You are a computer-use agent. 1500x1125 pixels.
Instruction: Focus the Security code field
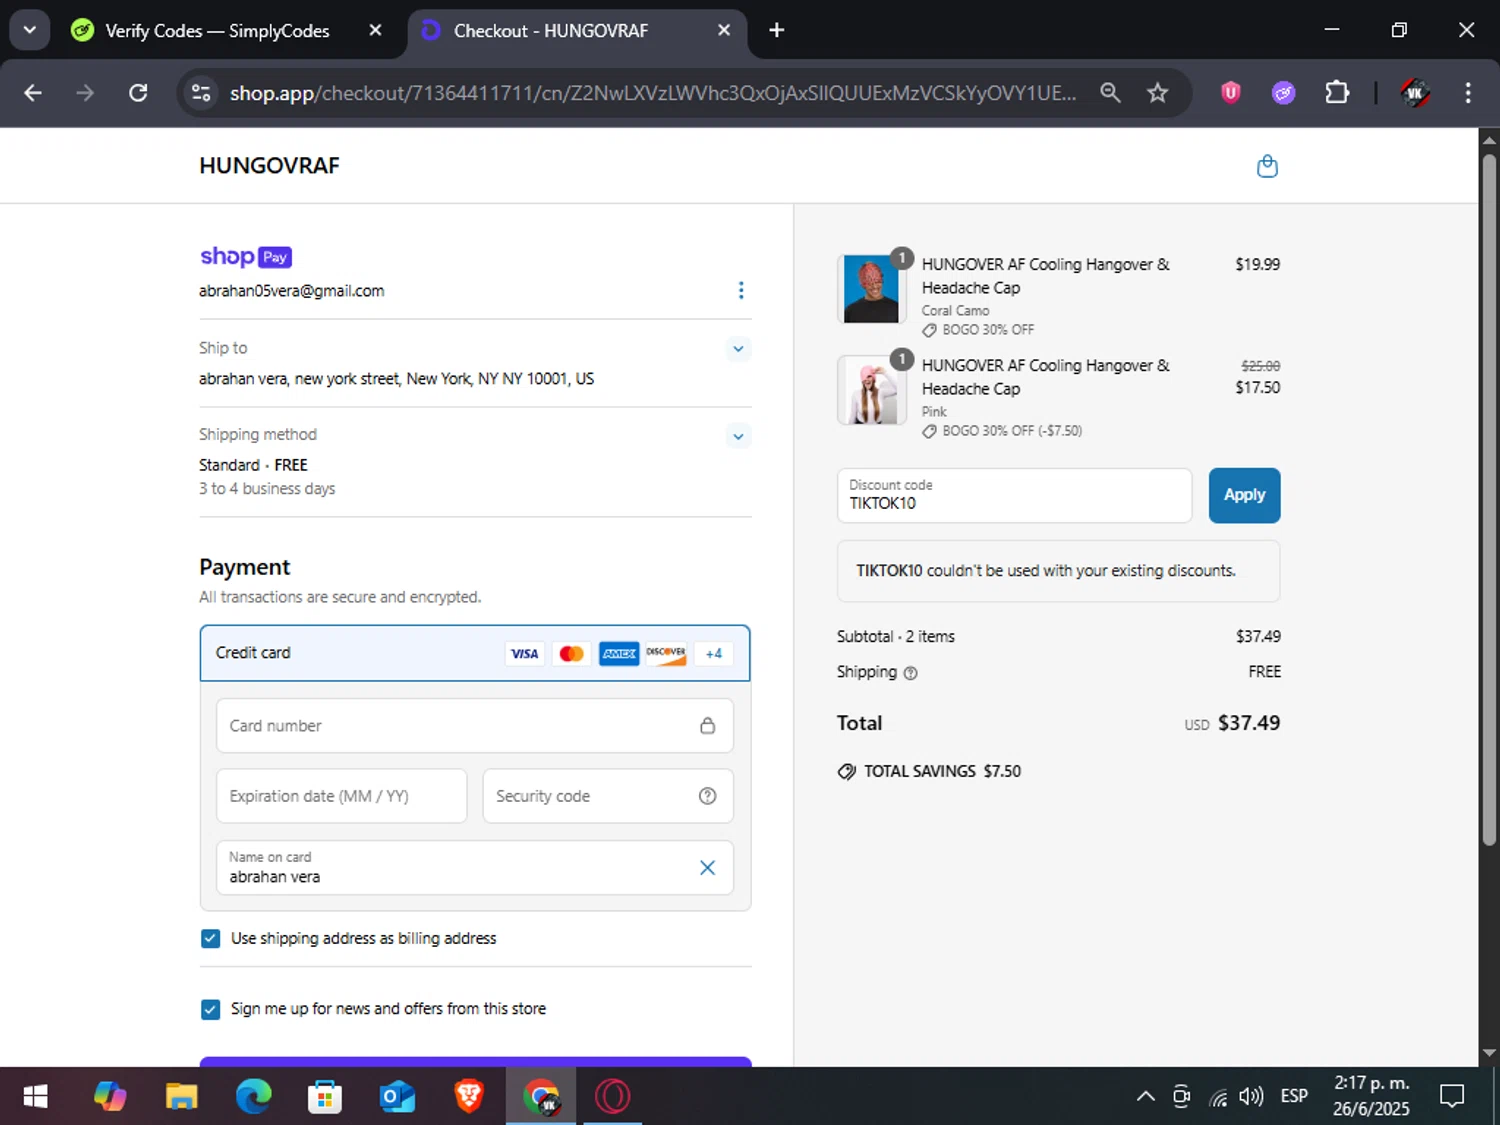(608, 796)
